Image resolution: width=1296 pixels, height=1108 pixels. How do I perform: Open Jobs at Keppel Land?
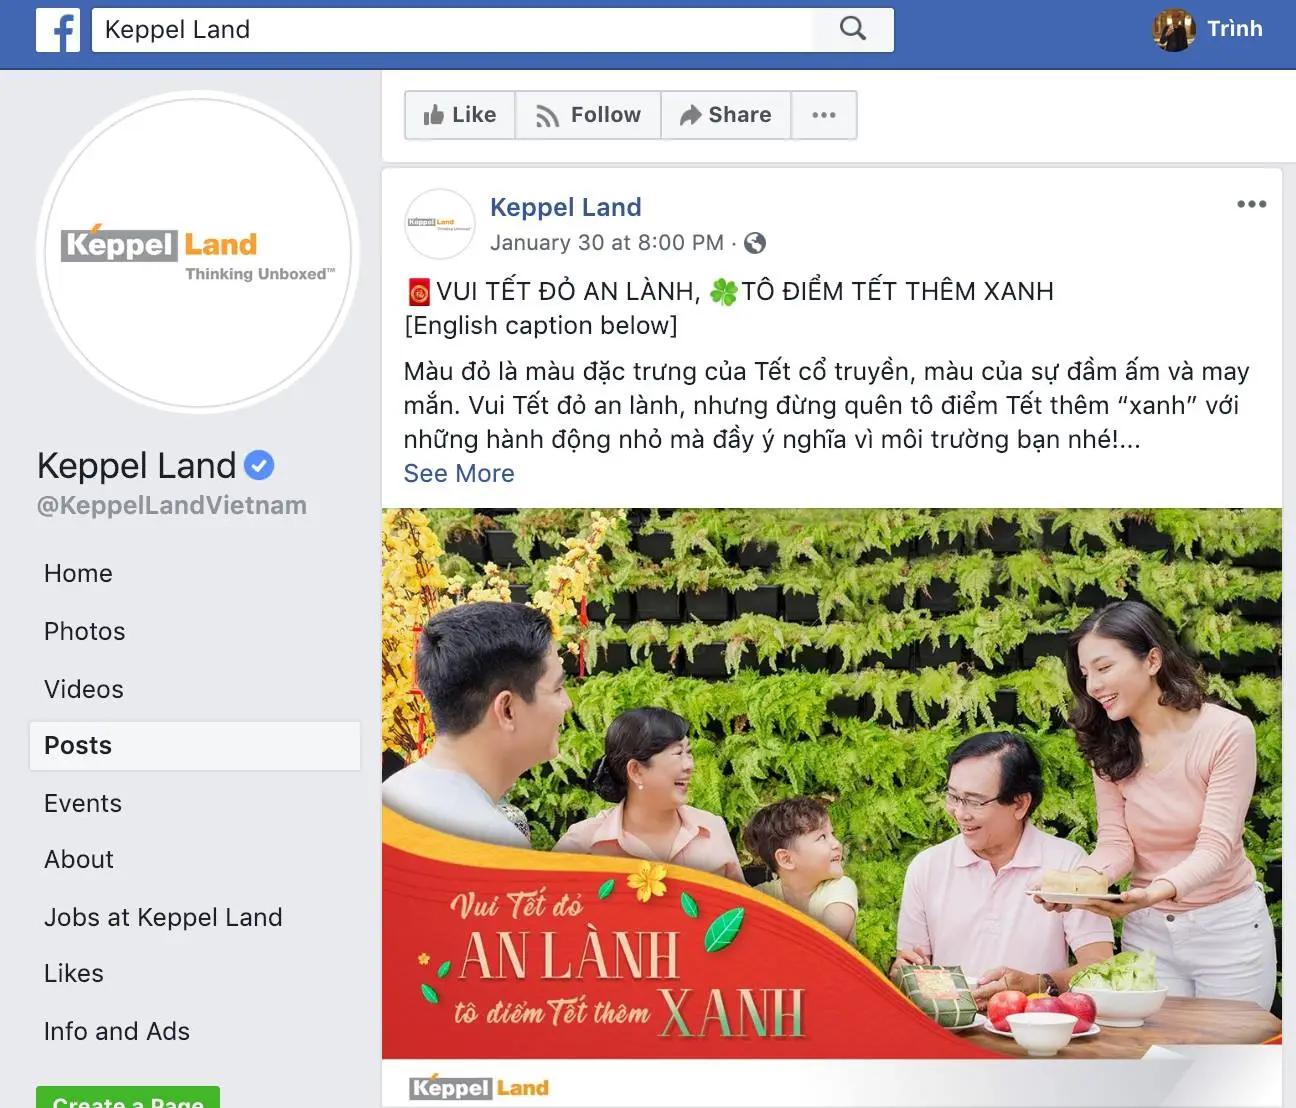click(x=163, y=918)
